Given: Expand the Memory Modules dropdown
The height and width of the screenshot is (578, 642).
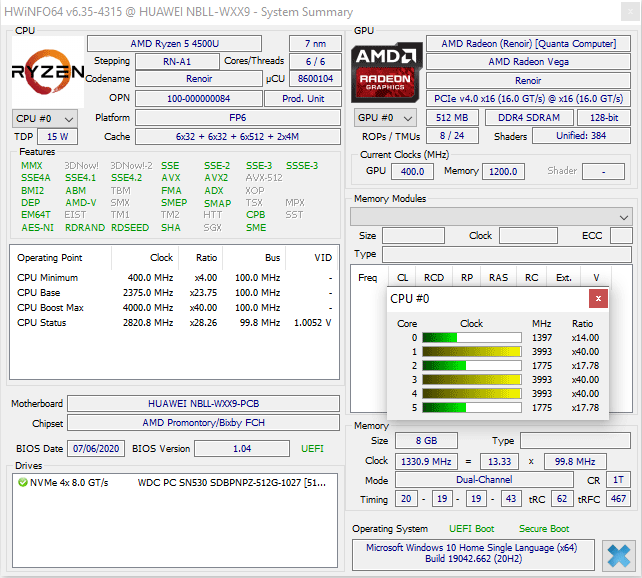Looking at the screenshot, I should (491, 217).
